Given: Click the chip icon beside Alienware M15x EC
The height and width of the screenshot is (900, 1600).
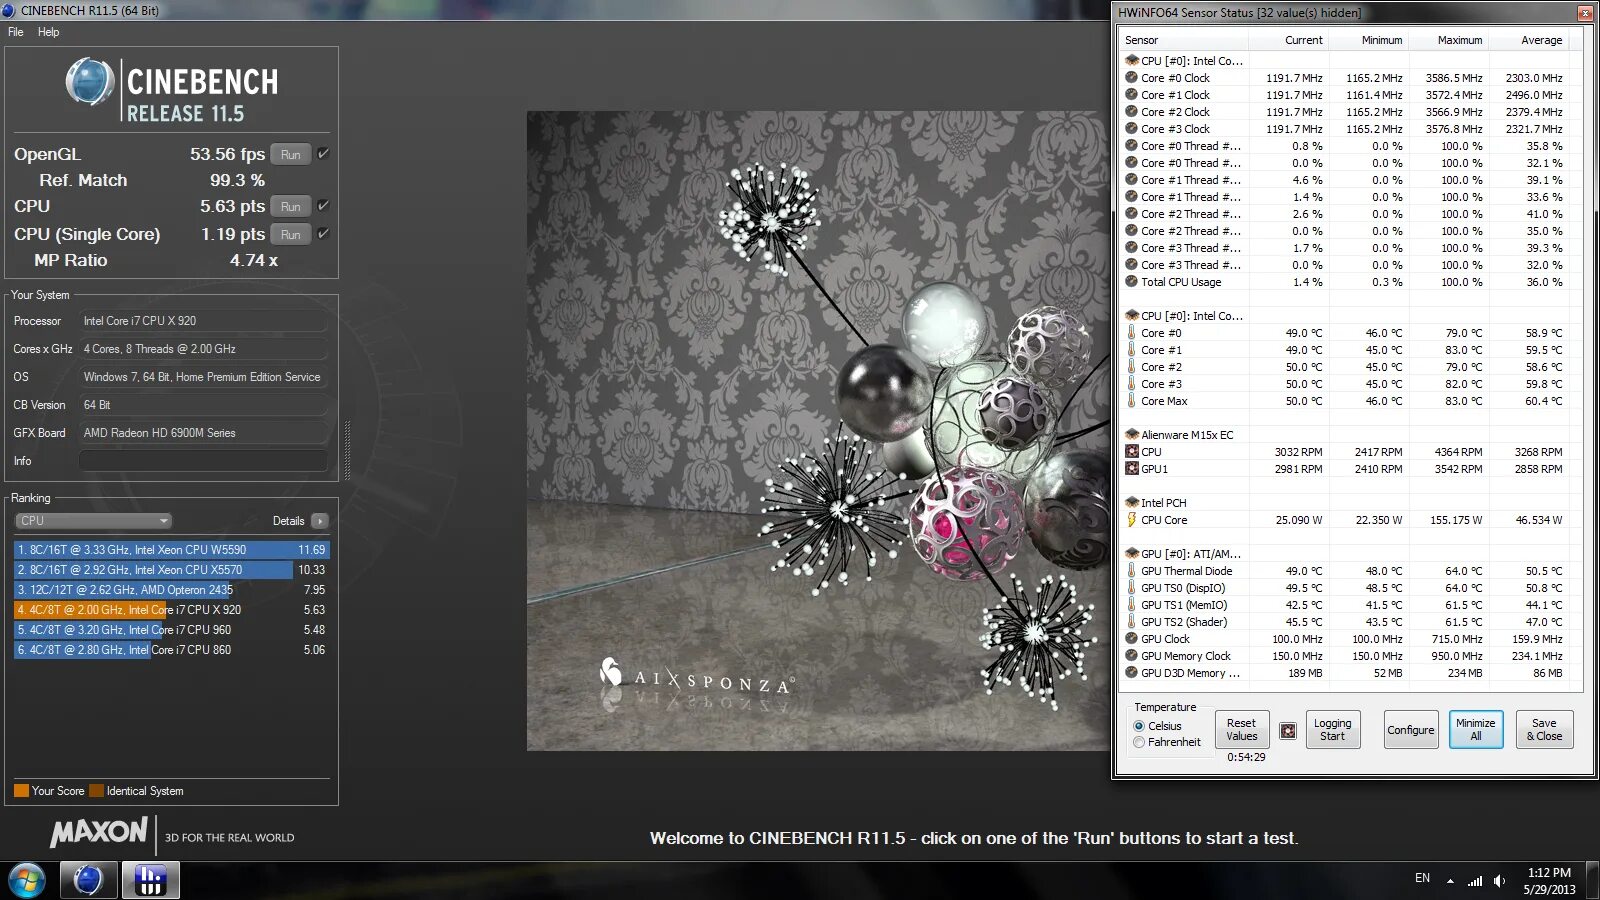Looking at the screenshot, I should point(1132,435).
